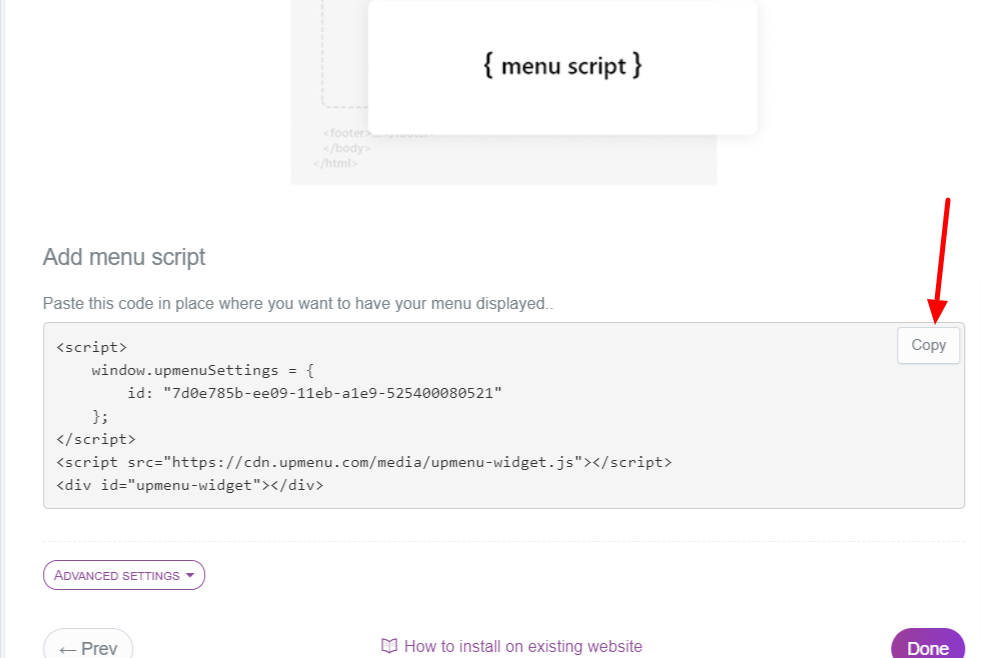Click the opening script tag on first line

click(91, 347)
